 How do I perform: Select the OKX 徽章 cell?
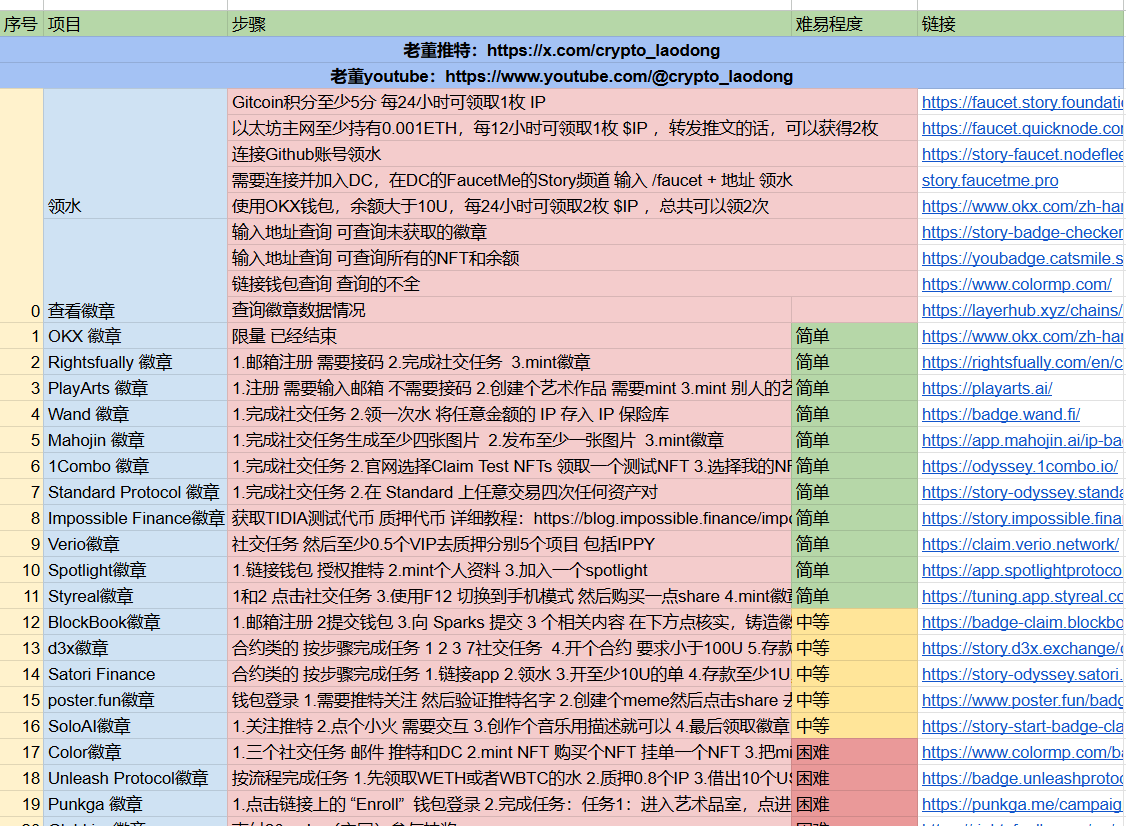coord(135,336)
